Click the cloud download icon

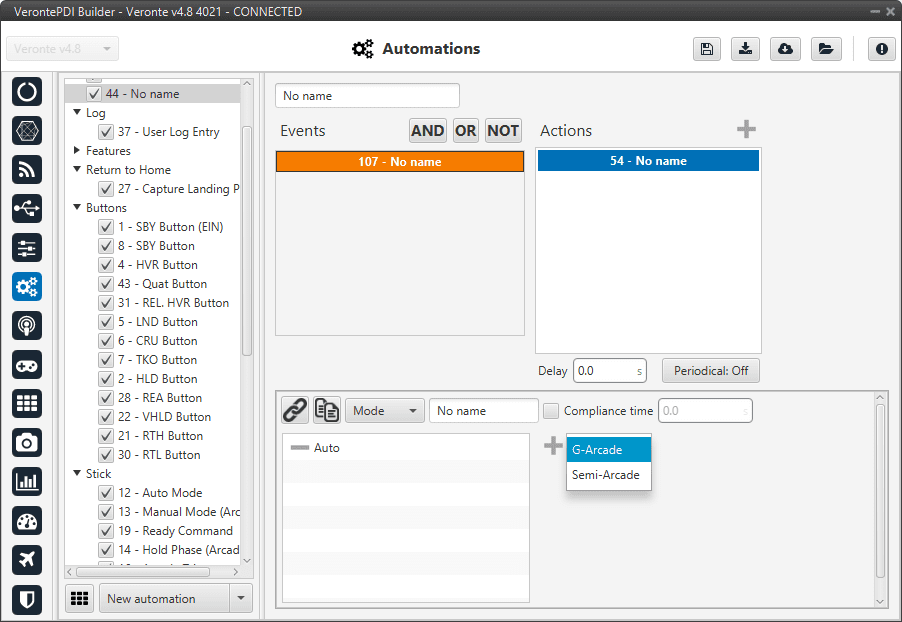[785, 49]
